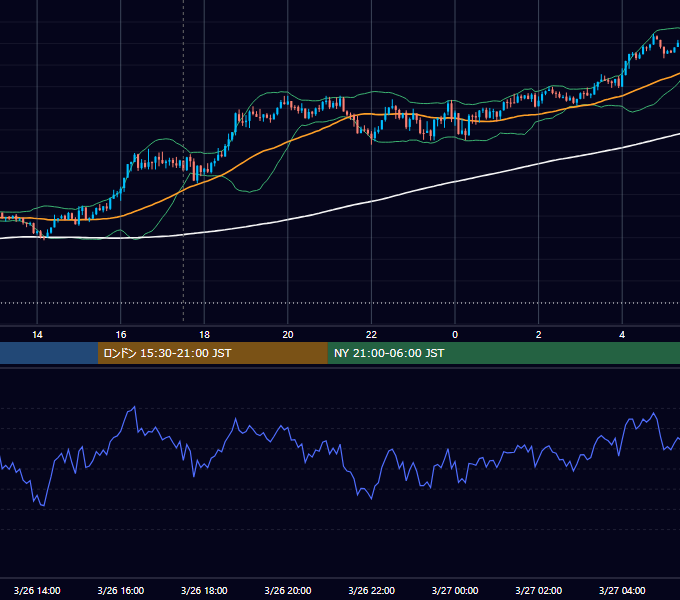This screenshot has width=680, height=600.
Task: Click the 3/27 02:00 date label
Action: pos(538,590)
